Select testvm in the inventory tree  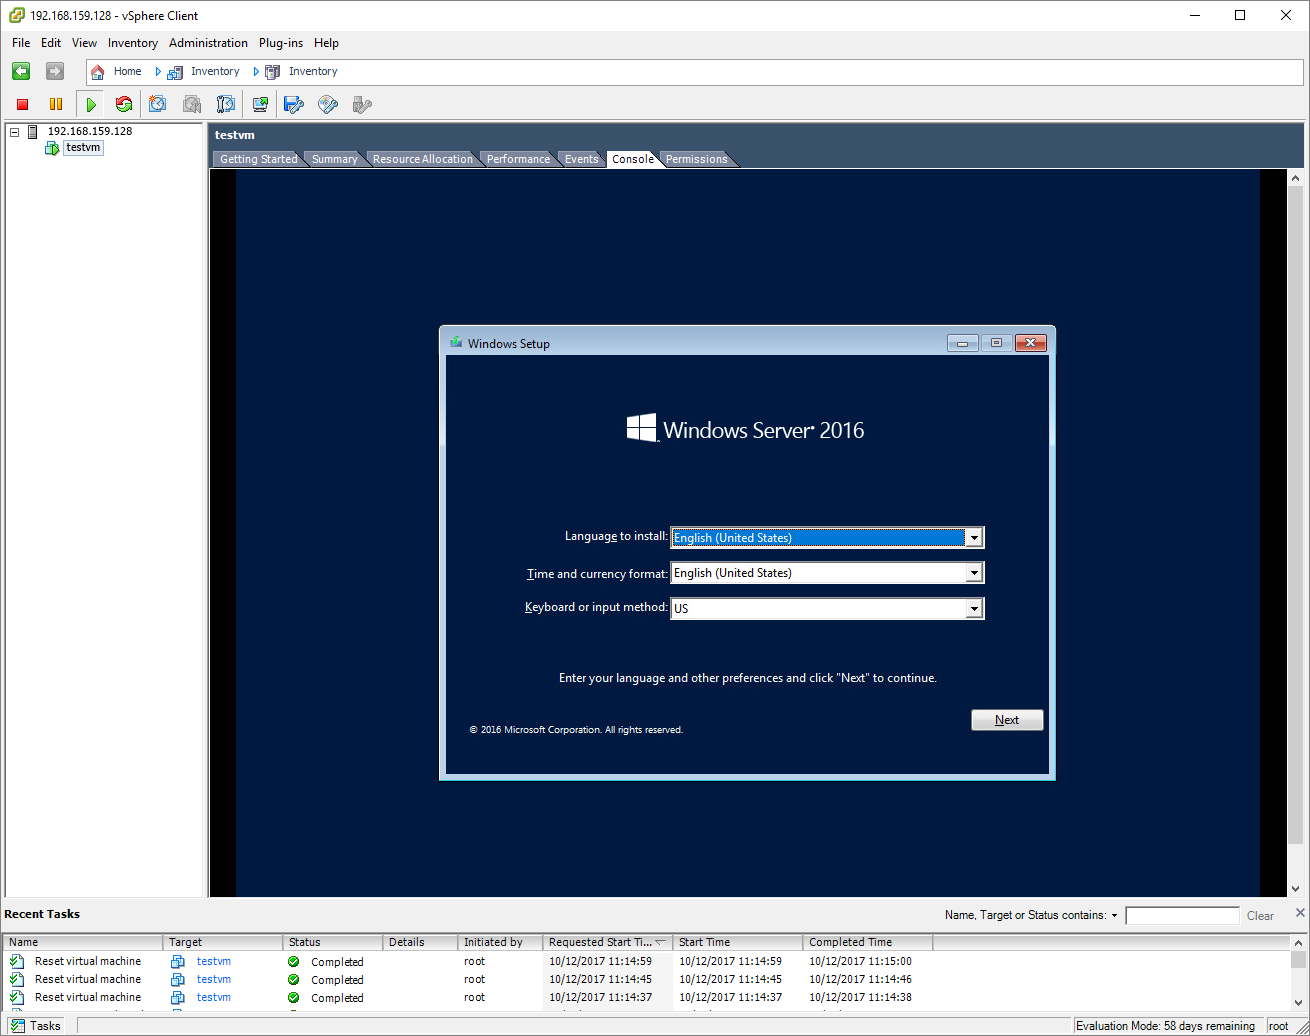coord(83,147)
